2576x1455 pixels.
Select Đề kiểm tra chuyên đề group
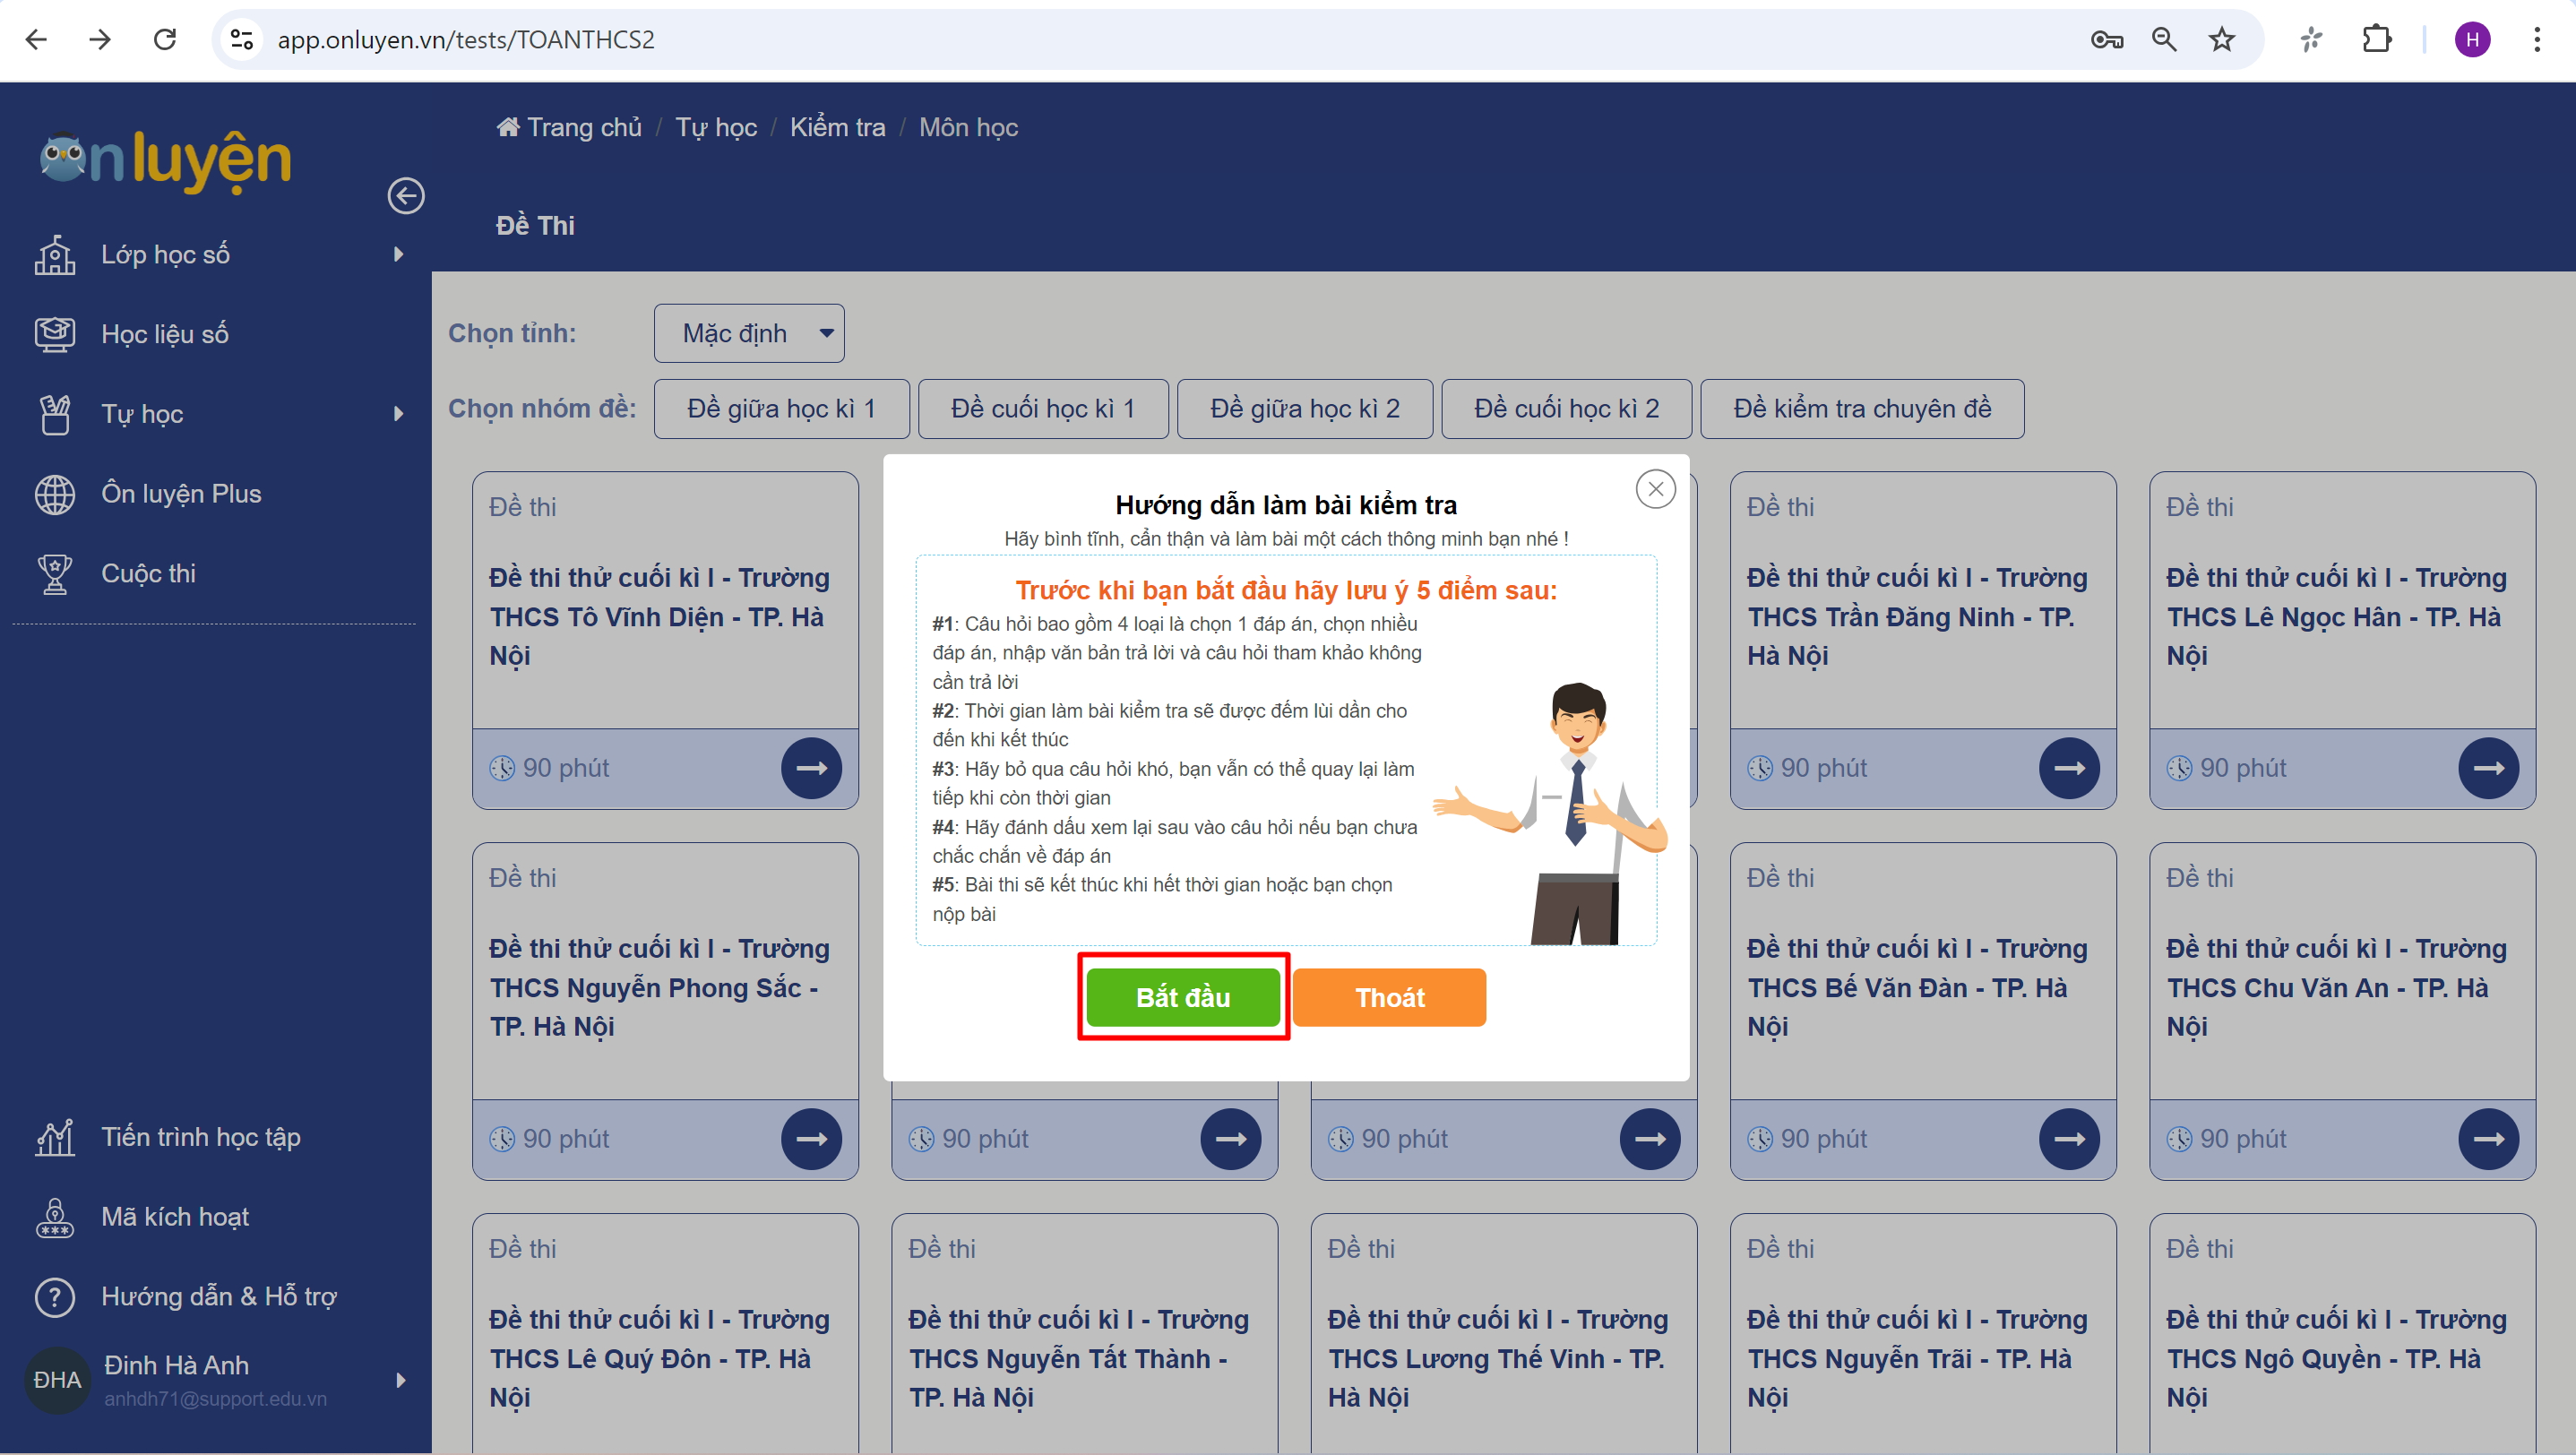click(1862, 409)
